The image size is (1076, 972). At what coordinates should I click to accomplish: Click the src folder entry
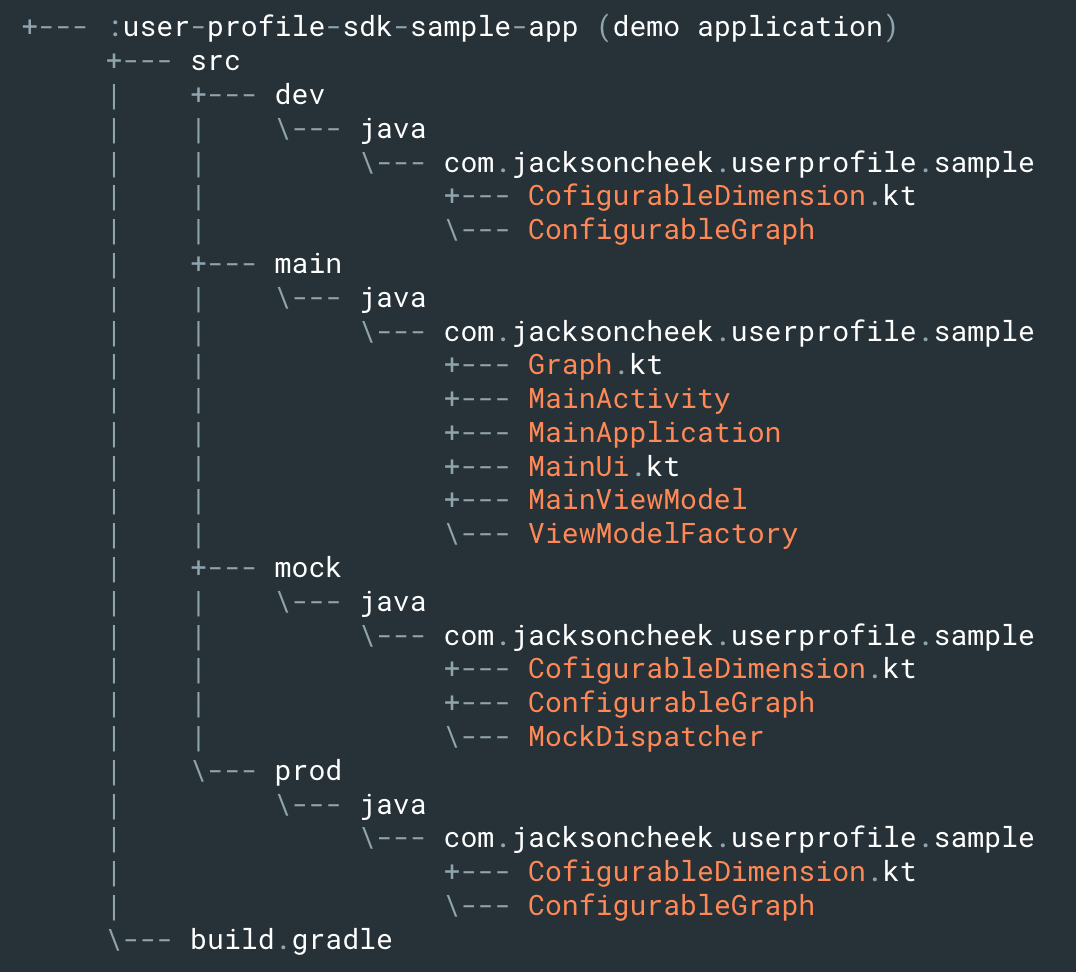coord(213,61)
